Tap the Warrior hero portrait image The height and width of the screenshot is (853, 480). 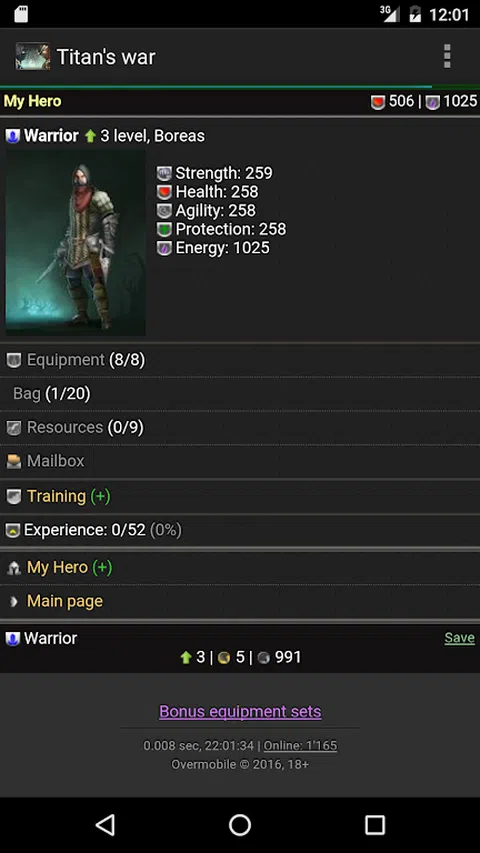click(x=76, y=243)
